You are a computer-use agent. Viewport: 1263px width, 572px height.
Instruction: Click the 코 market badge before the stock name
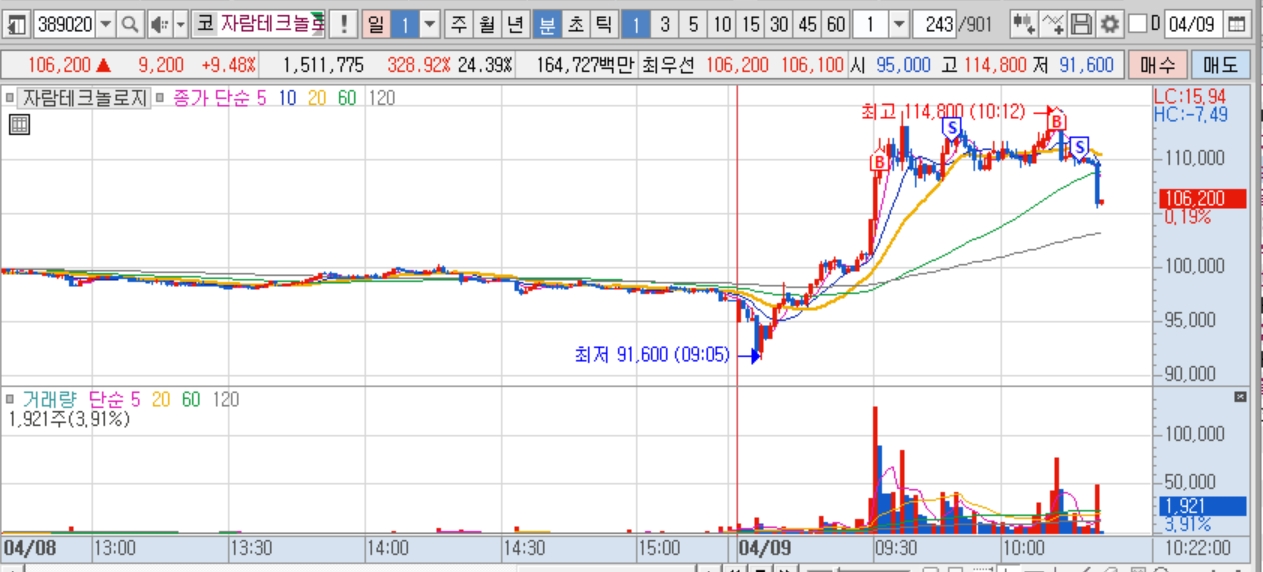click(x=205, y=23)
